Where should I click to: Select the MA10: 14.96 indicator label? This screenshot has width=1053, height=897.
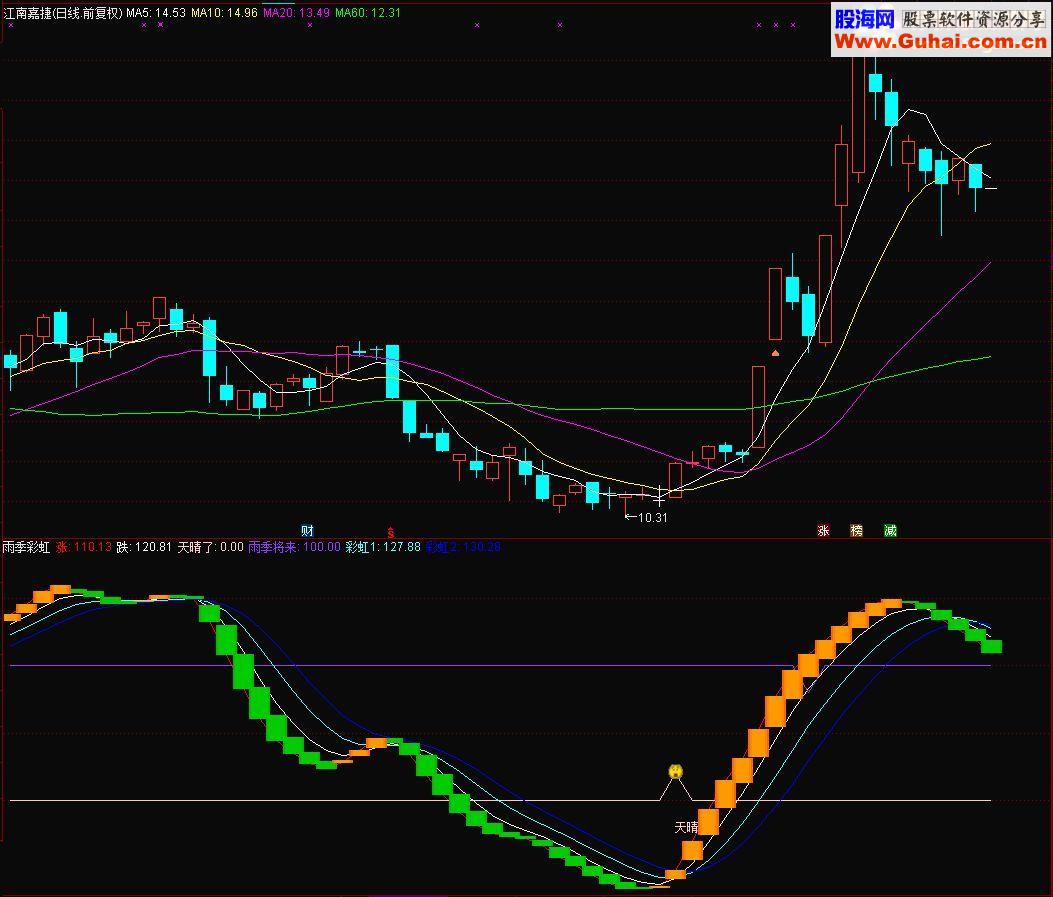pos(224,13)
